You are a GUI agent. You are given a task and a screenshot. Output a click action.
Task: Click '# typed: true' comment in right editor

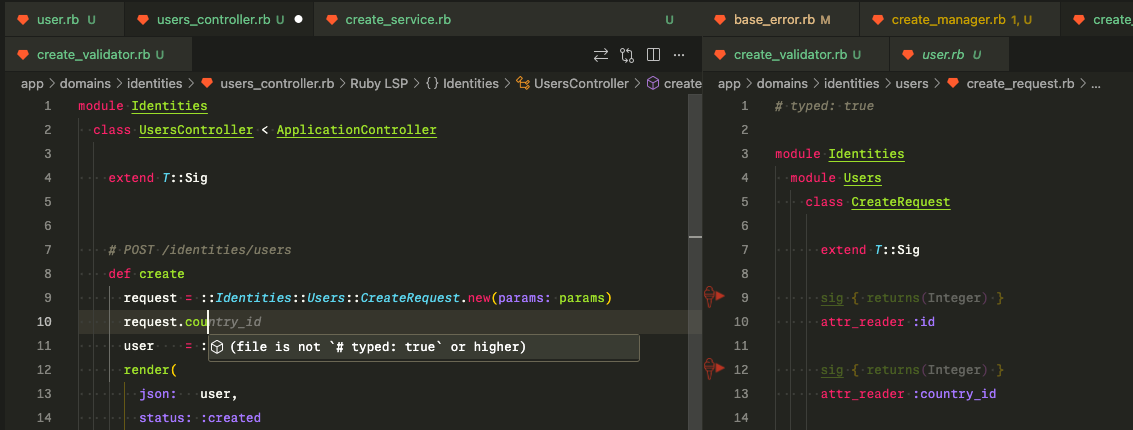tap(824, 106)
